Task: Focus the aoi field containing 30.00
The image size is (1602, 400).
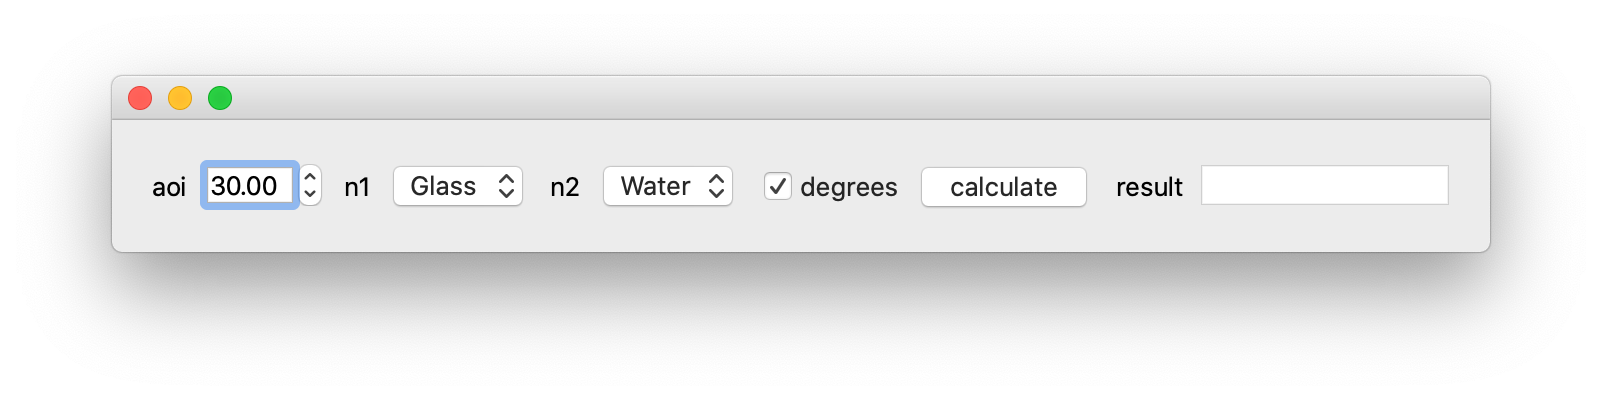Action: click(250, 186)
